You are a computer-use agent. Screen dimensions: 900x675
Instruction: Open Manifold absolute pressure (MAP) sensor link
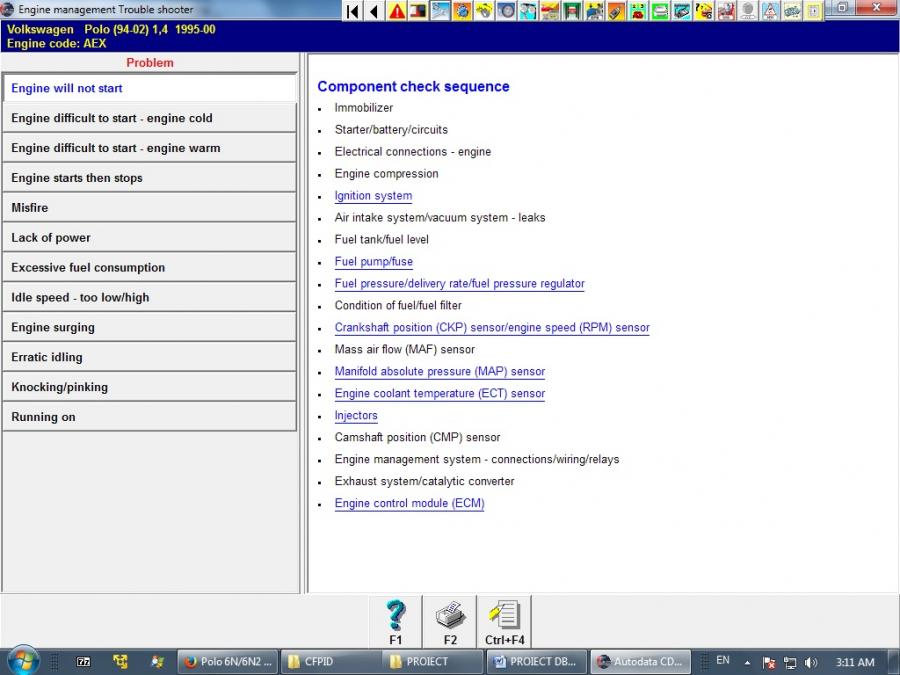coord(439,372)
